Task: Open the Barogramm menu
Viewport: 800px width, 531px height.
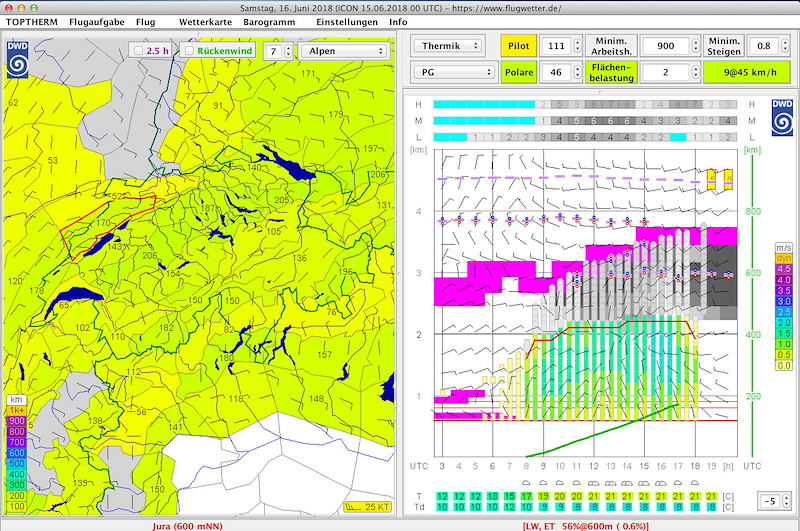Action: pyautogui.click(x=269, y=22)
